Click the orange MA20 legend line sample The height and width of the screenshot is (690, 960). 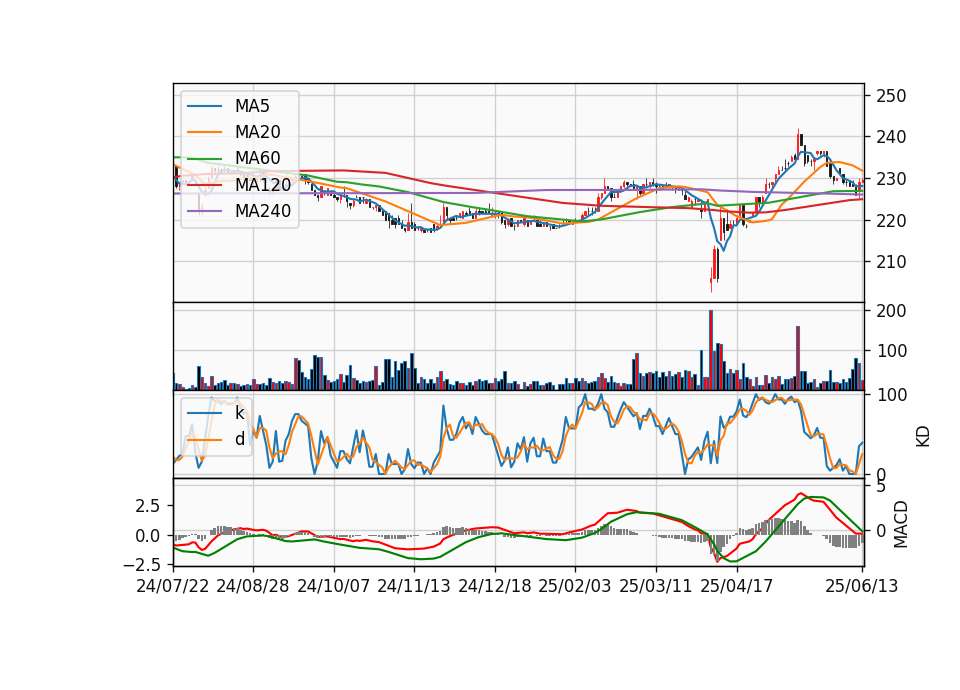(x=204, y=132)
